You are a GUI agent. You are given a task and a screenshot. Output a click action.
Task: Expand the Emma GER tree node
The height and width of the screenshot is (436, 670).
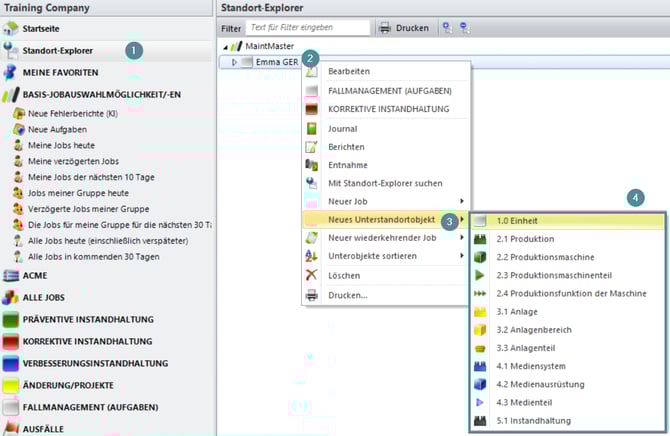[234, 62]
